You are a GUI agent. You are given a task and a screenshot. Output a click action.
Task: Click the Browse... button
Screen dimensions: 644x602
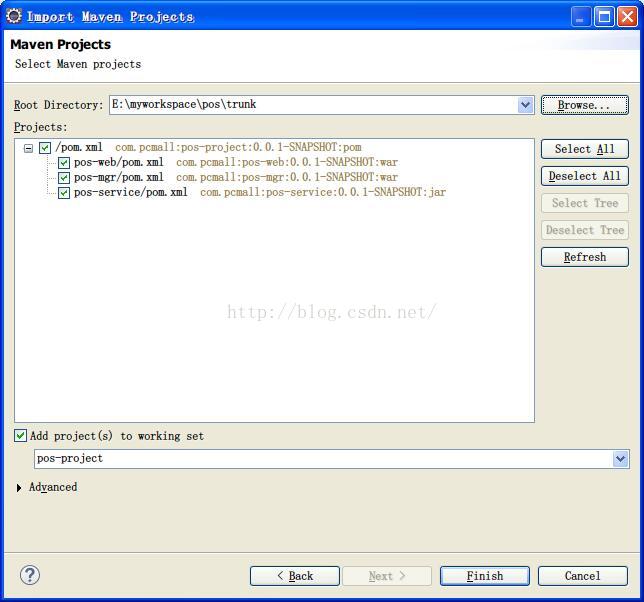pyautogui.click(x=584, y=105)
